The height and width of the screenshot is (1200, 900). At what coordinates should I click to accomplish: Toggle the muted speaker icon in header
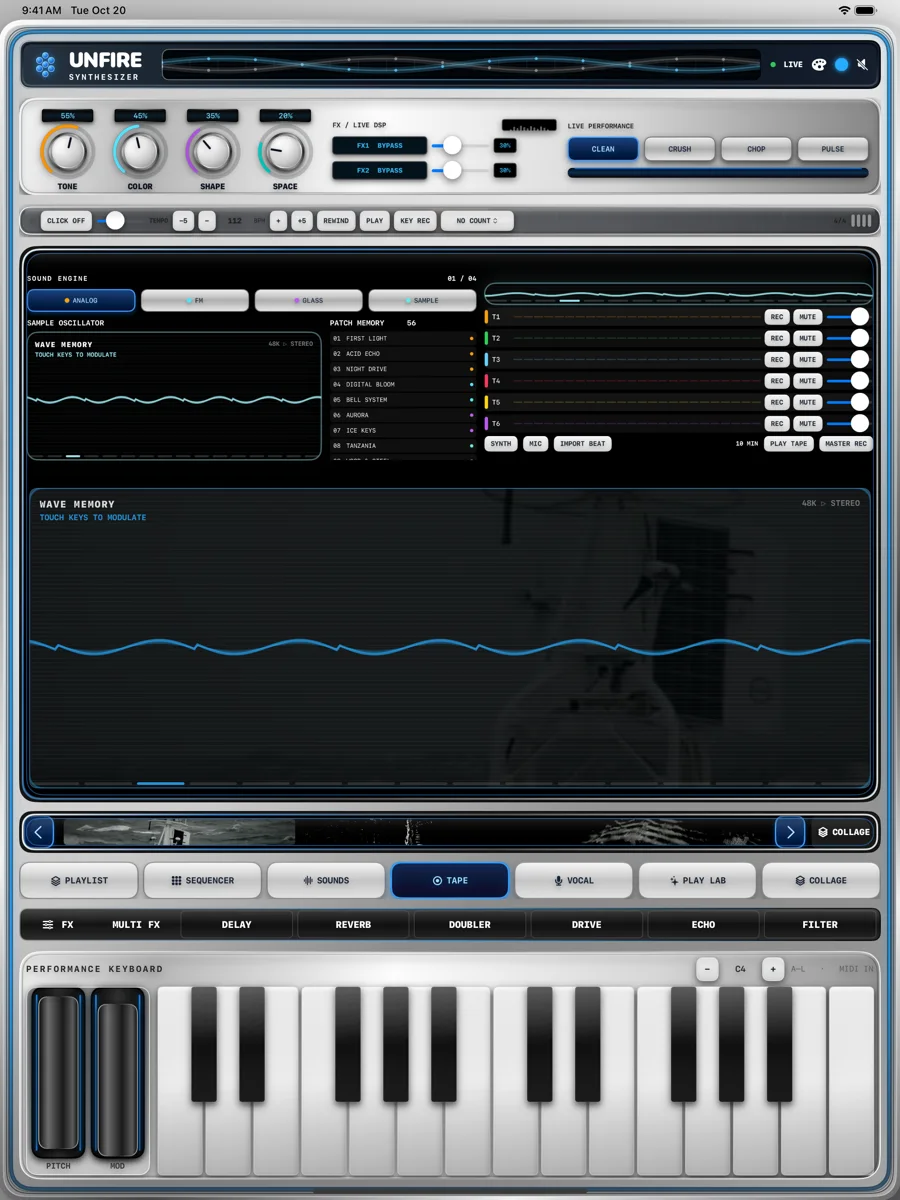pyautogui.click(x=862, y=64)
